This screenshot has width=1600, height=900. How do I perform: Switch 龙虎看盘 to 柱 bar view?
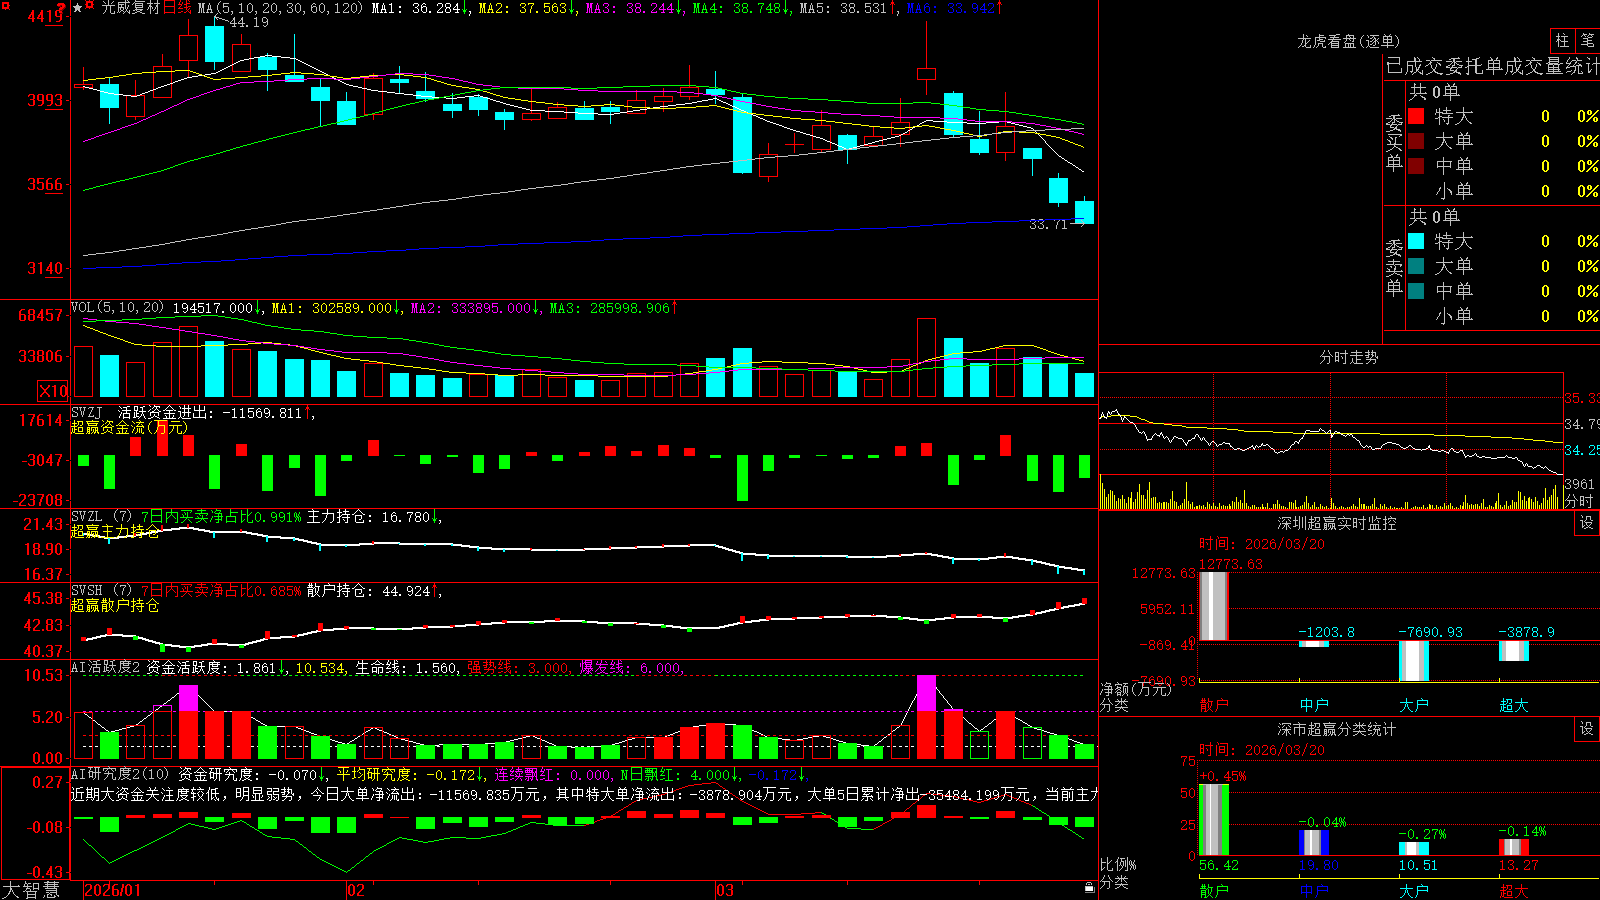(x=1562, y=40)
